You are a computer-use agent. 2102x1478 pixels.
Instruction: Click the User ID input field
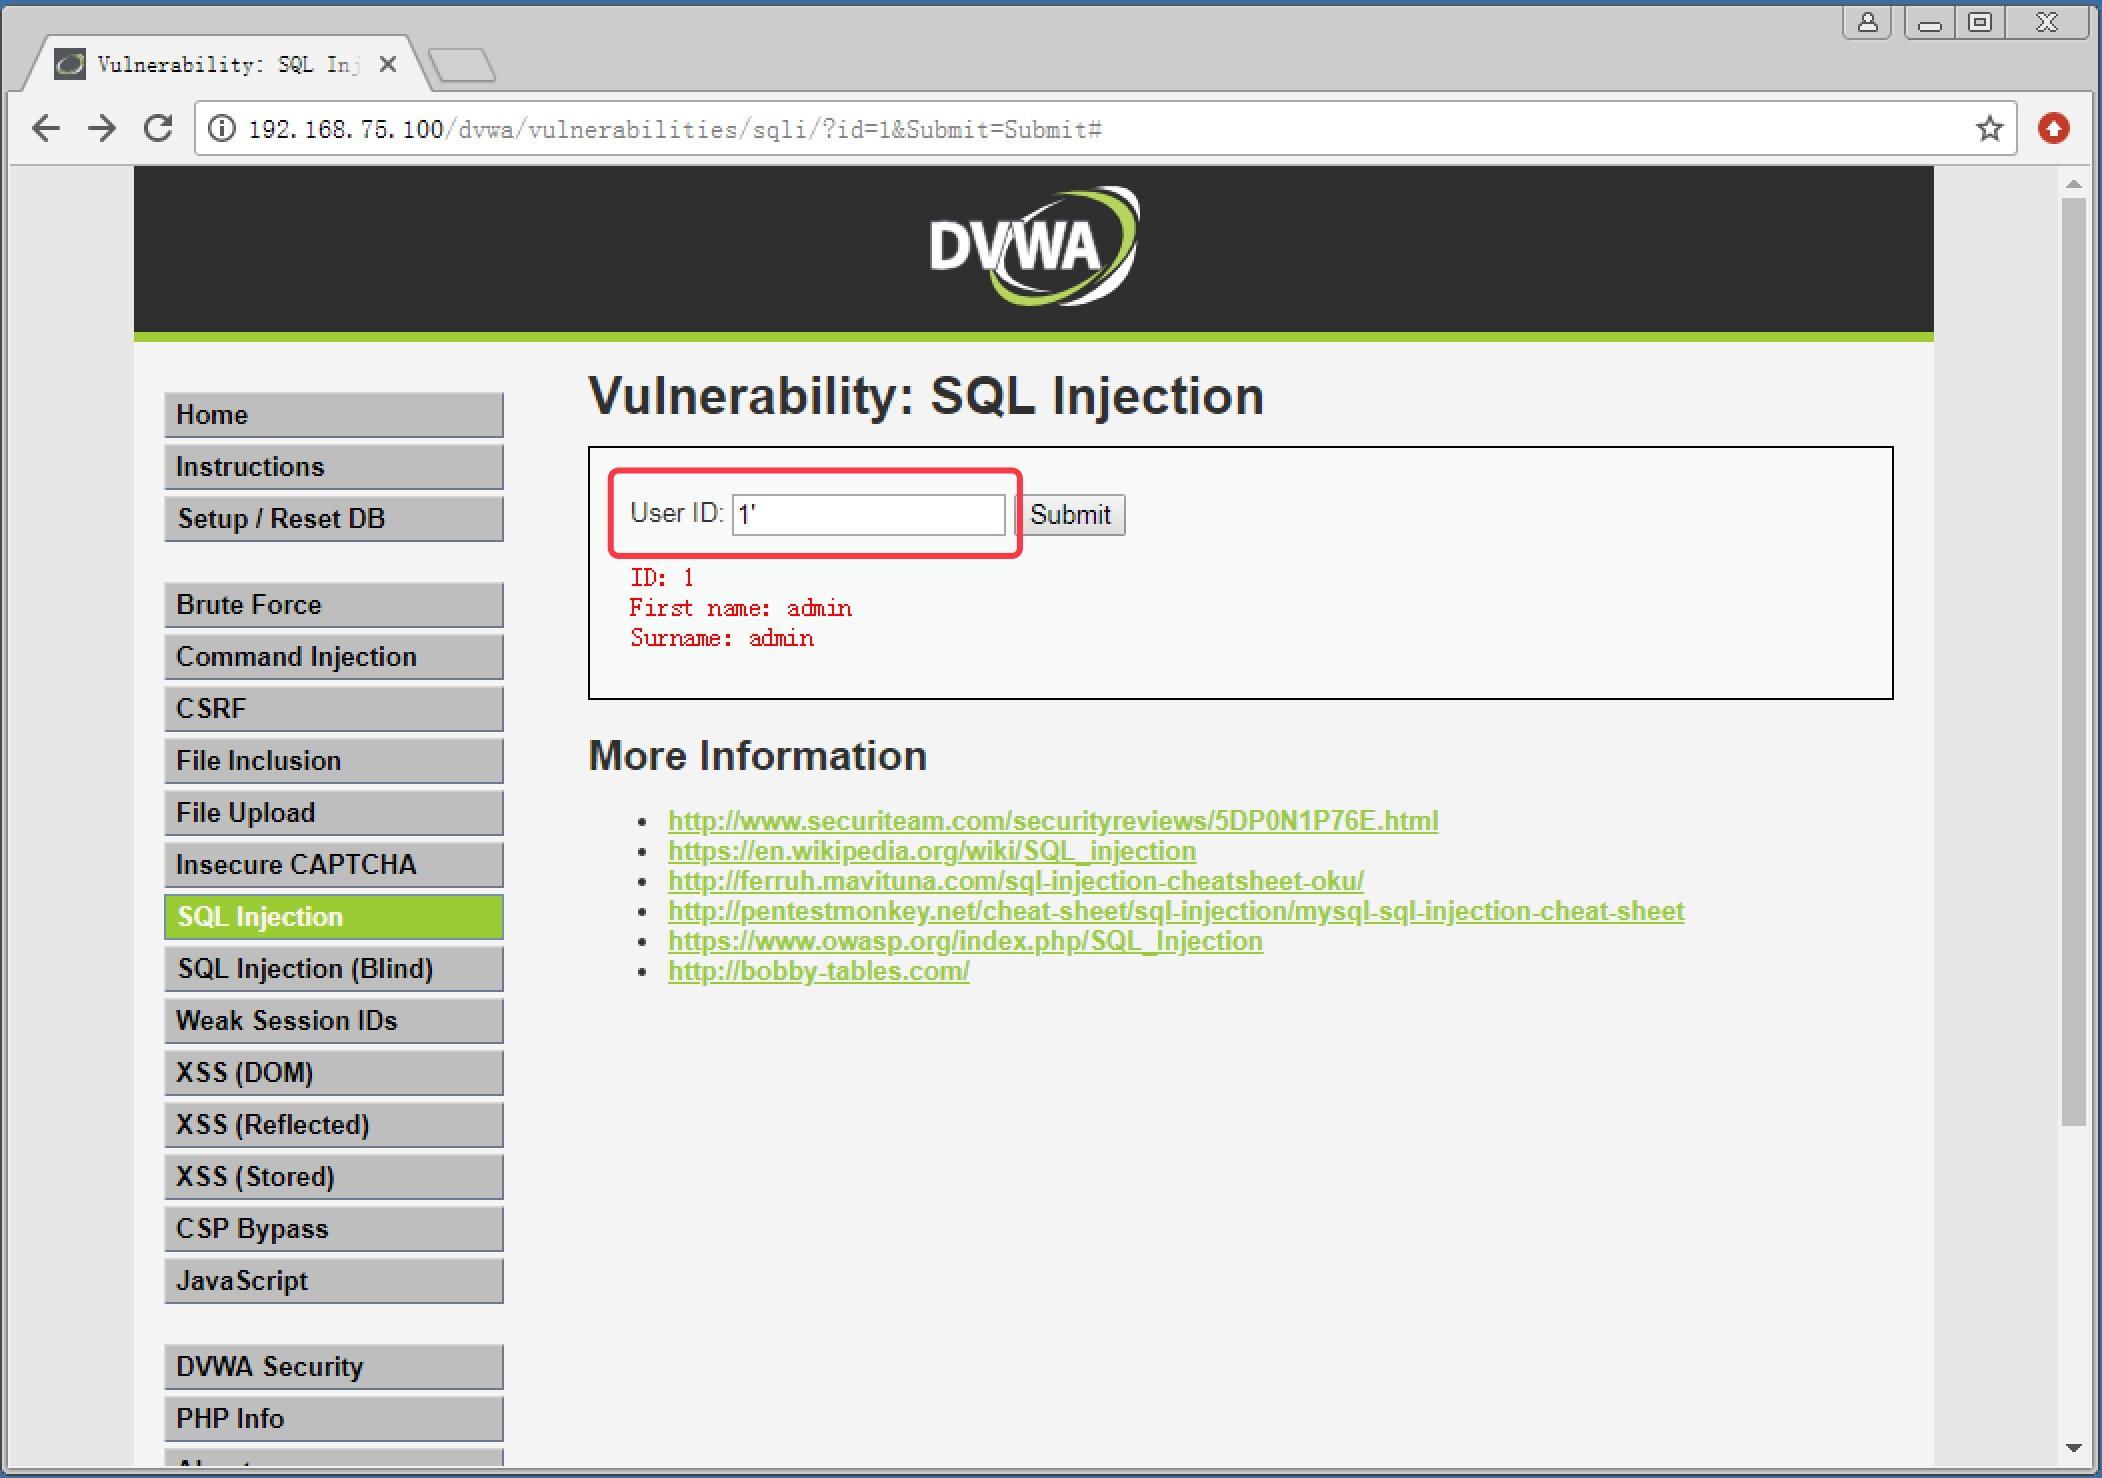[869, 515]
